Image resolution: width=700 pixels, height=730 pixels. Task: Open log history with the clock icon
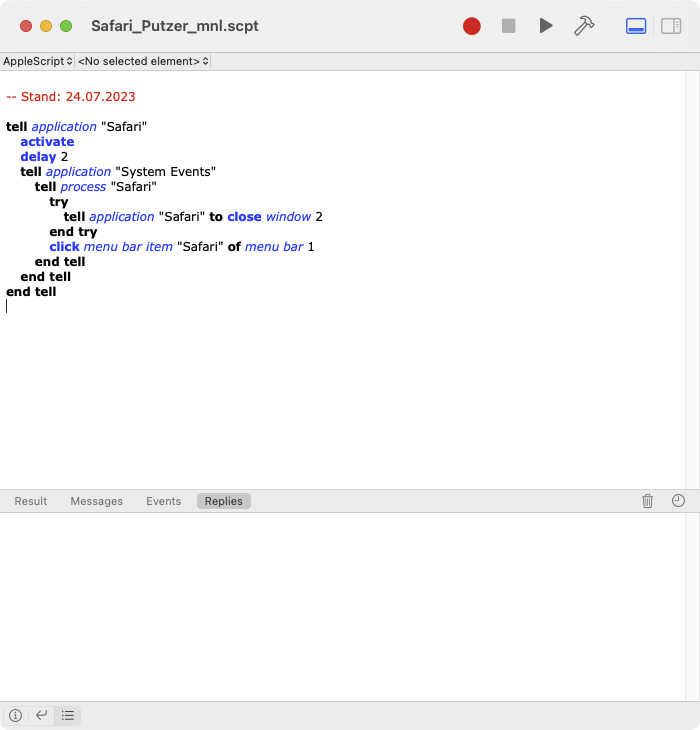[x=678, y=500]
